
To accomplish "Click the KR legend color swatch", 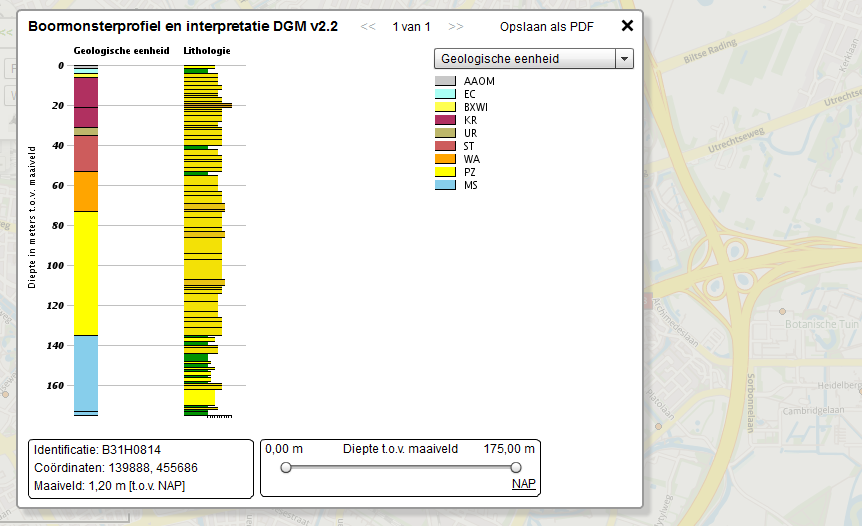I will 445,120.
